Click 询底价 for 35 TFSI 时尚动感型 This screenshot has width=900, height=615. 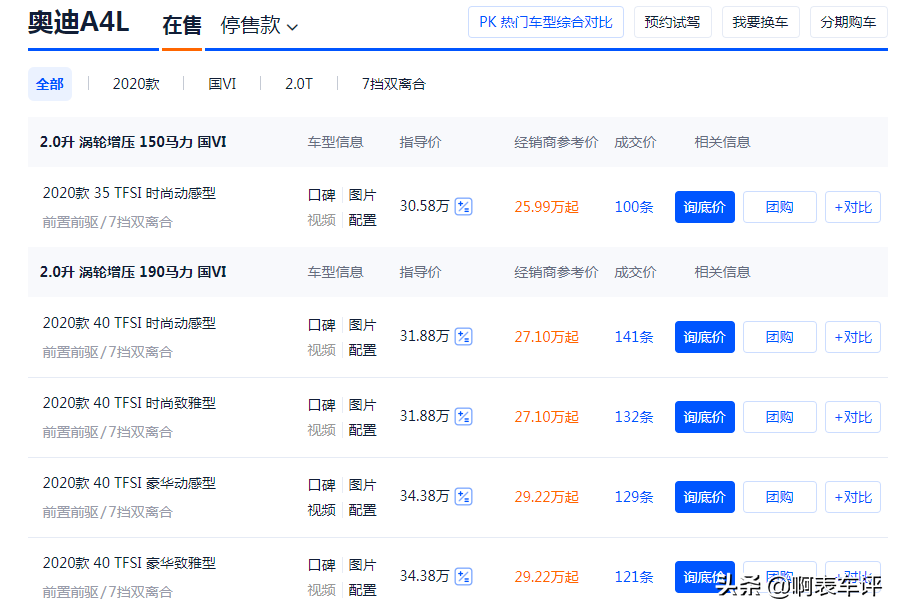pos(704,207)
